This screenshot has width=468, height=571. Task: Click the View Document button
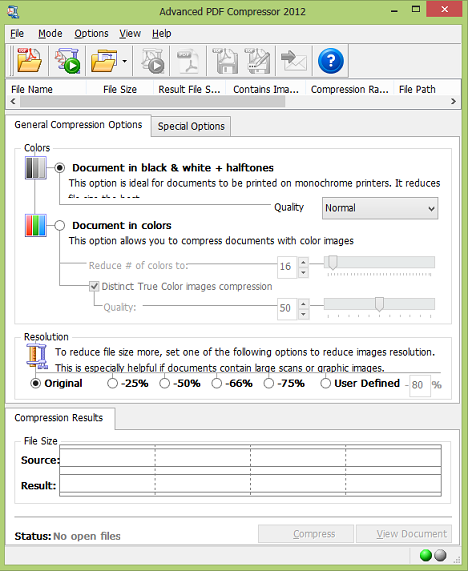point(404,534)
